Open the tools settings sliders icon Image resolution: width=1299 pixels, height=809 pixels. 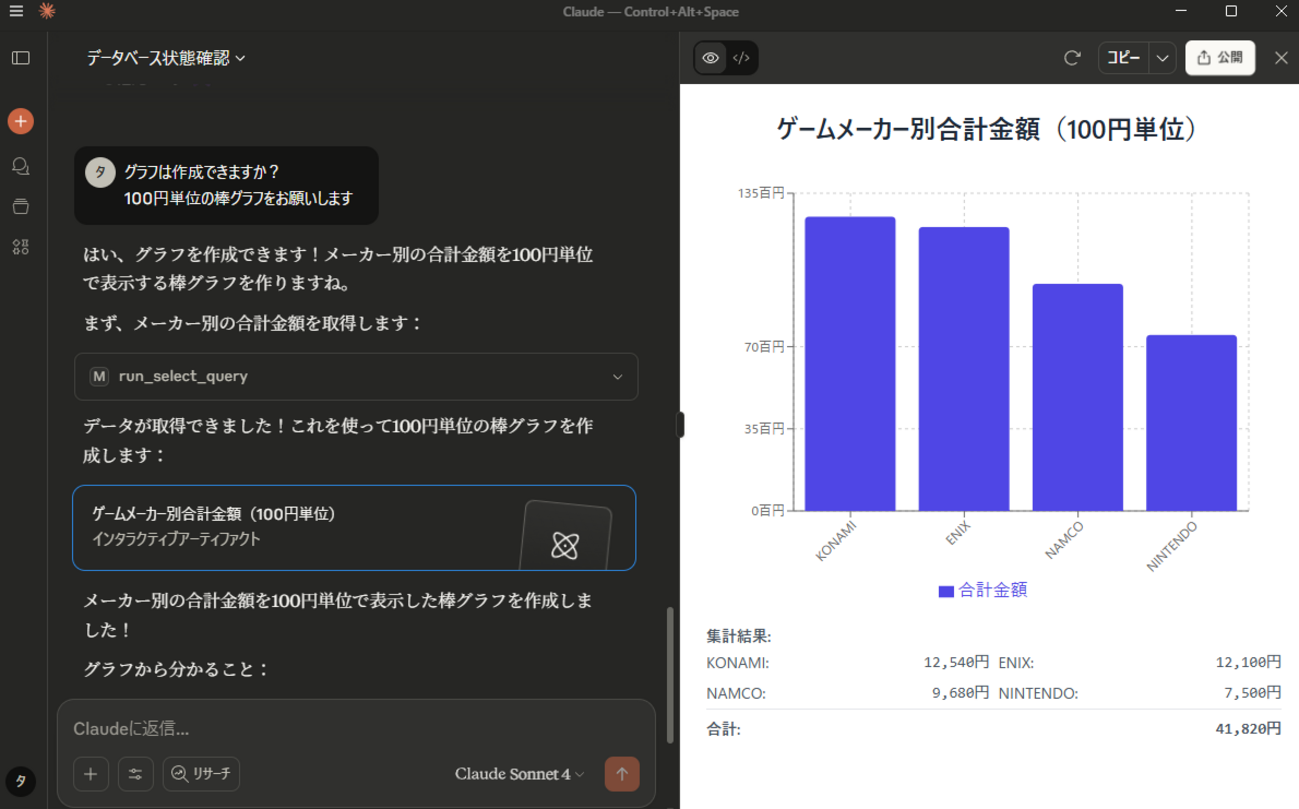click(136, 774)
